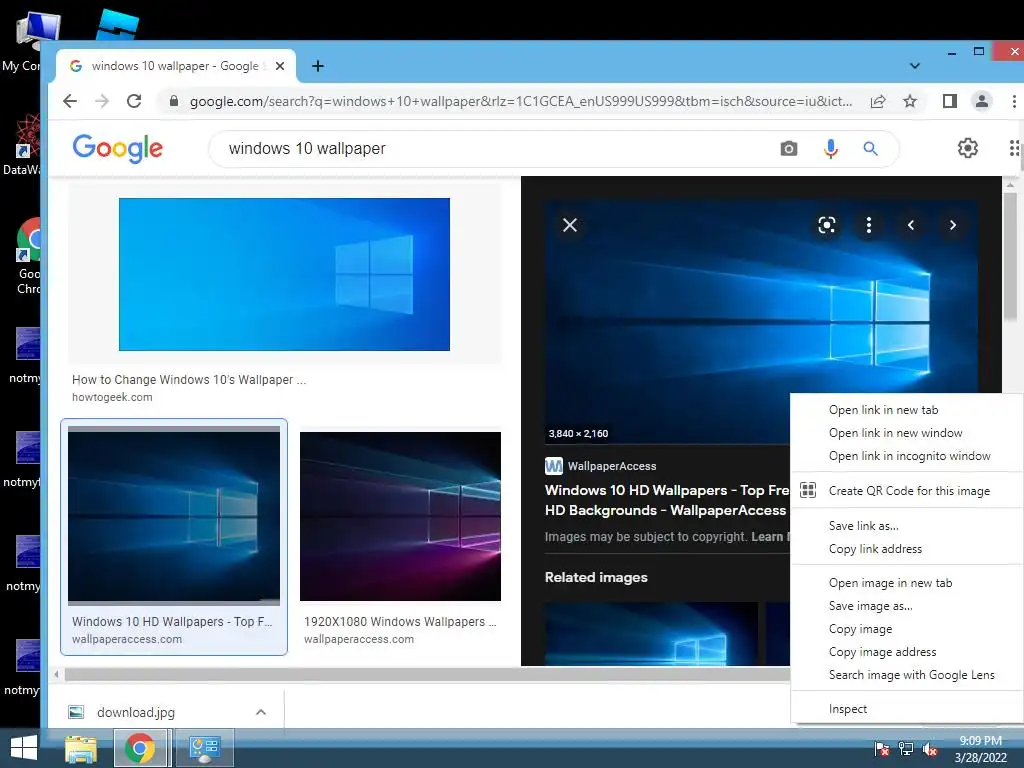Screen dimensions: 1024x768
Task: Click the lock icon in address bar
Action: (x=174, y=101)
